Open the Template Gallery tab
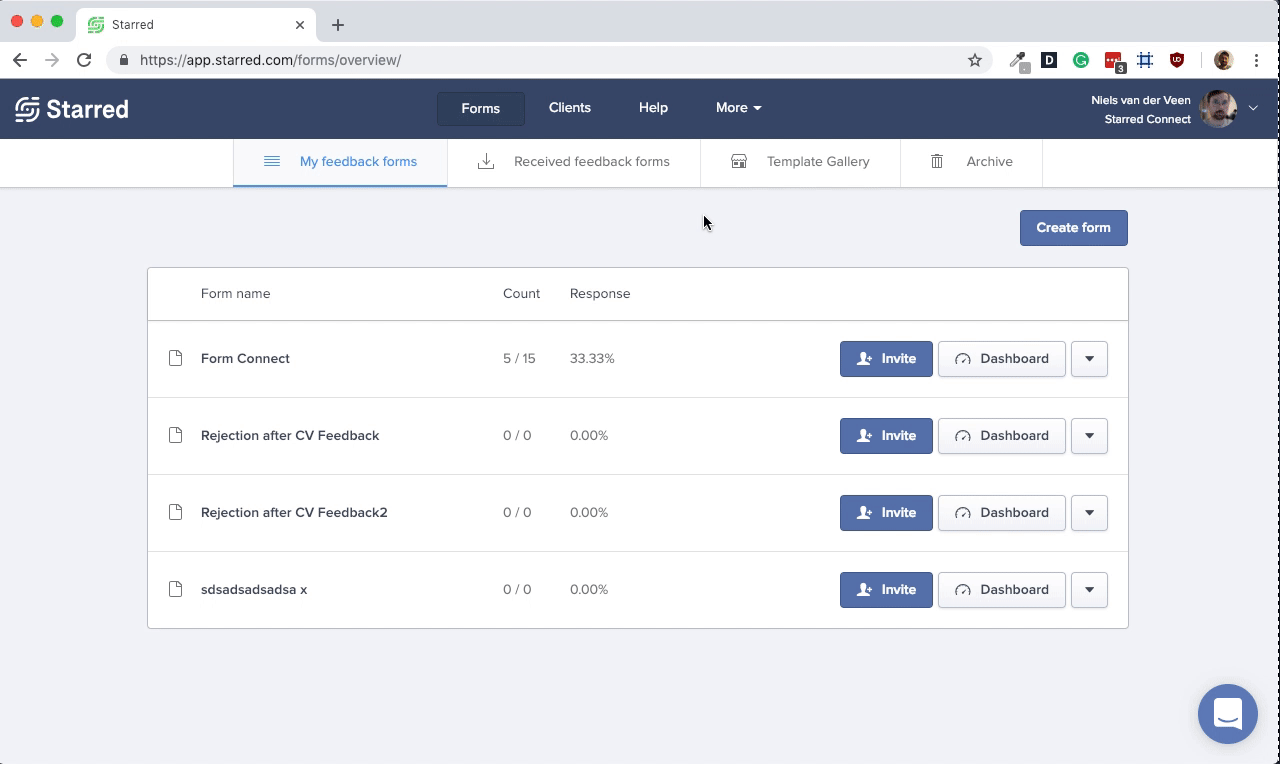The width and height of the screenshot is (1280, 764). [800, 162]
